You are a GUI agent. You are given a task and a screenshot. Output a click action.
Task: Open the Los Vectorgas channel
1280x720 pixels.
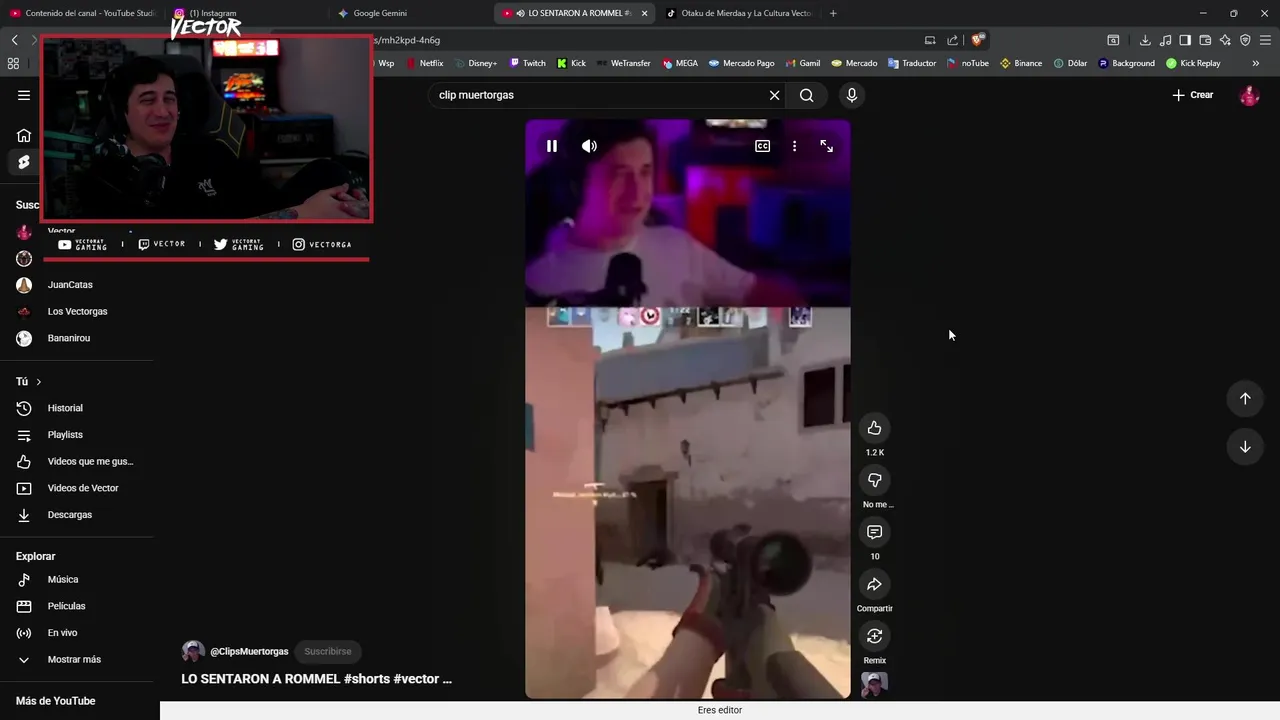pyautogui.click(x=77, y=311)
